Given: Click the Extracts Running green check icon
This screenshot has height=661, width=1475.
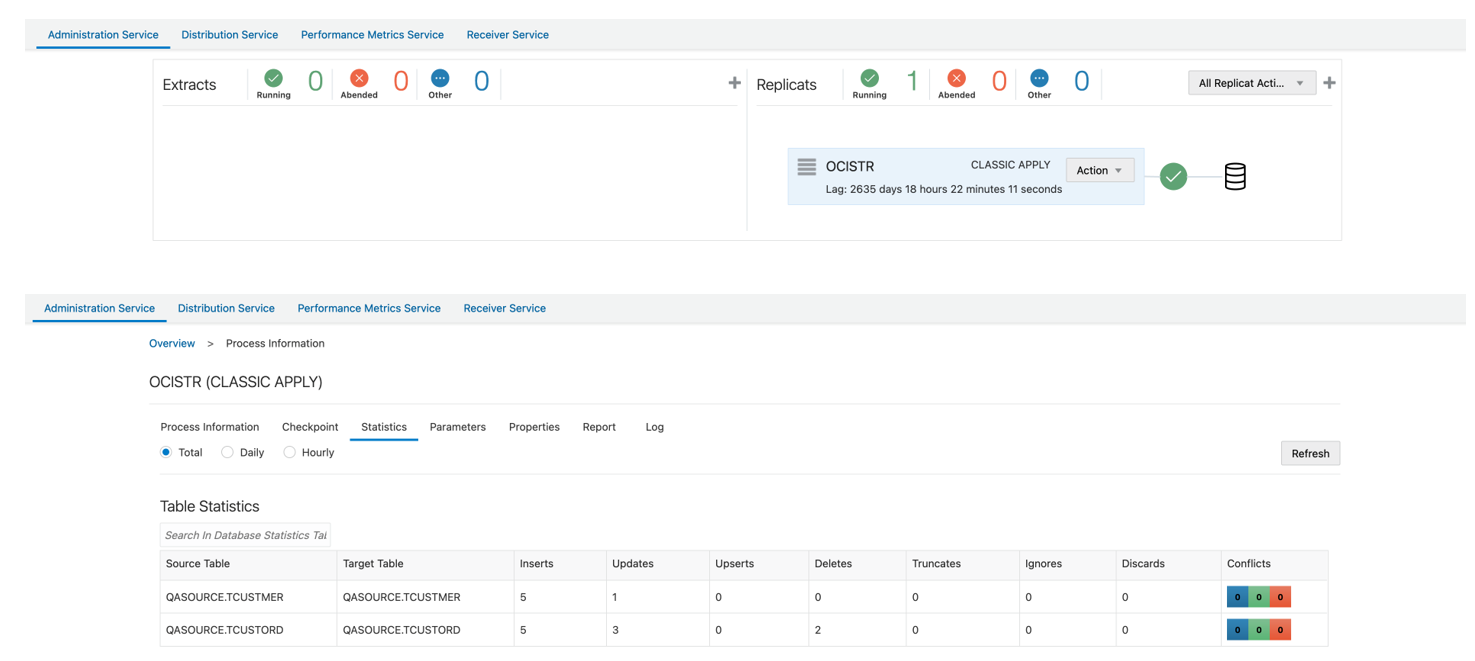Looking at the screenshot, I should pyautogui.click(x=273, y=77).
